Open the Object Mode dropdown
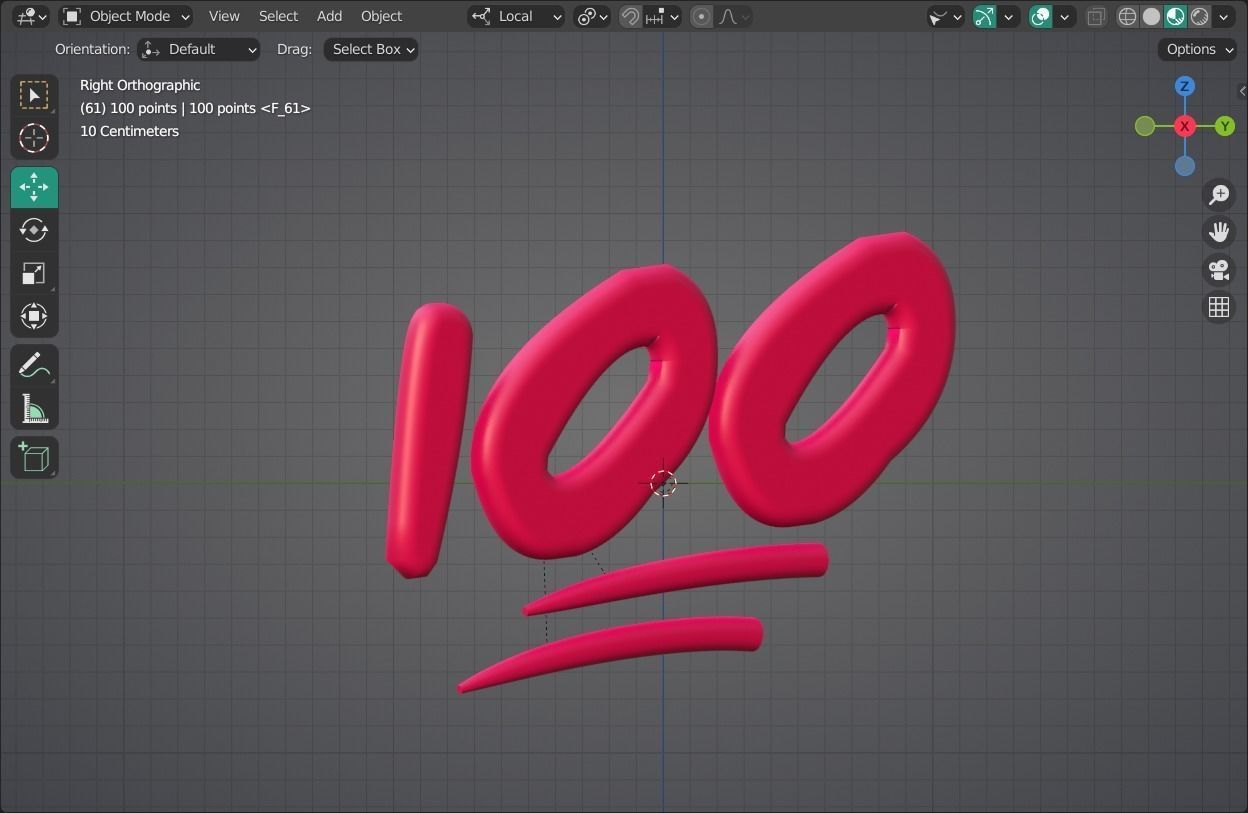The width and height of the screenshot is (1248, 813). click(x=126, y=16)
